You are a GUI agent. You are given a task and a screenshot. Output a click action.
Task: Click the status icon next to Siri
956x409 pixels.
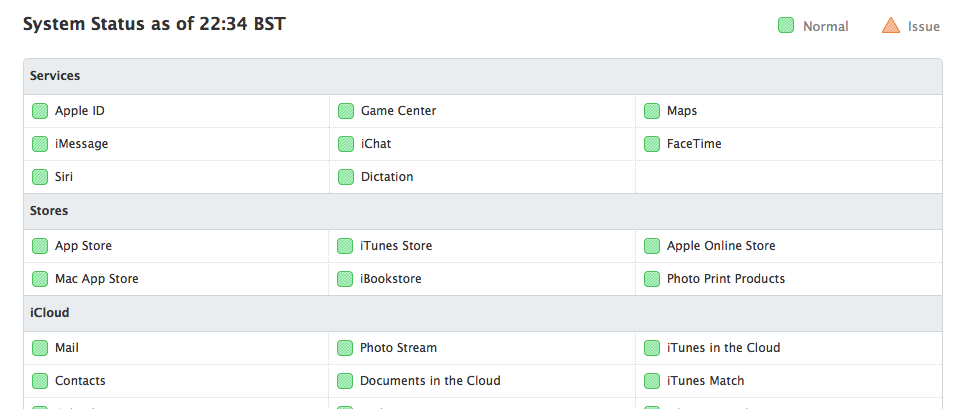(x=40, y=177)
